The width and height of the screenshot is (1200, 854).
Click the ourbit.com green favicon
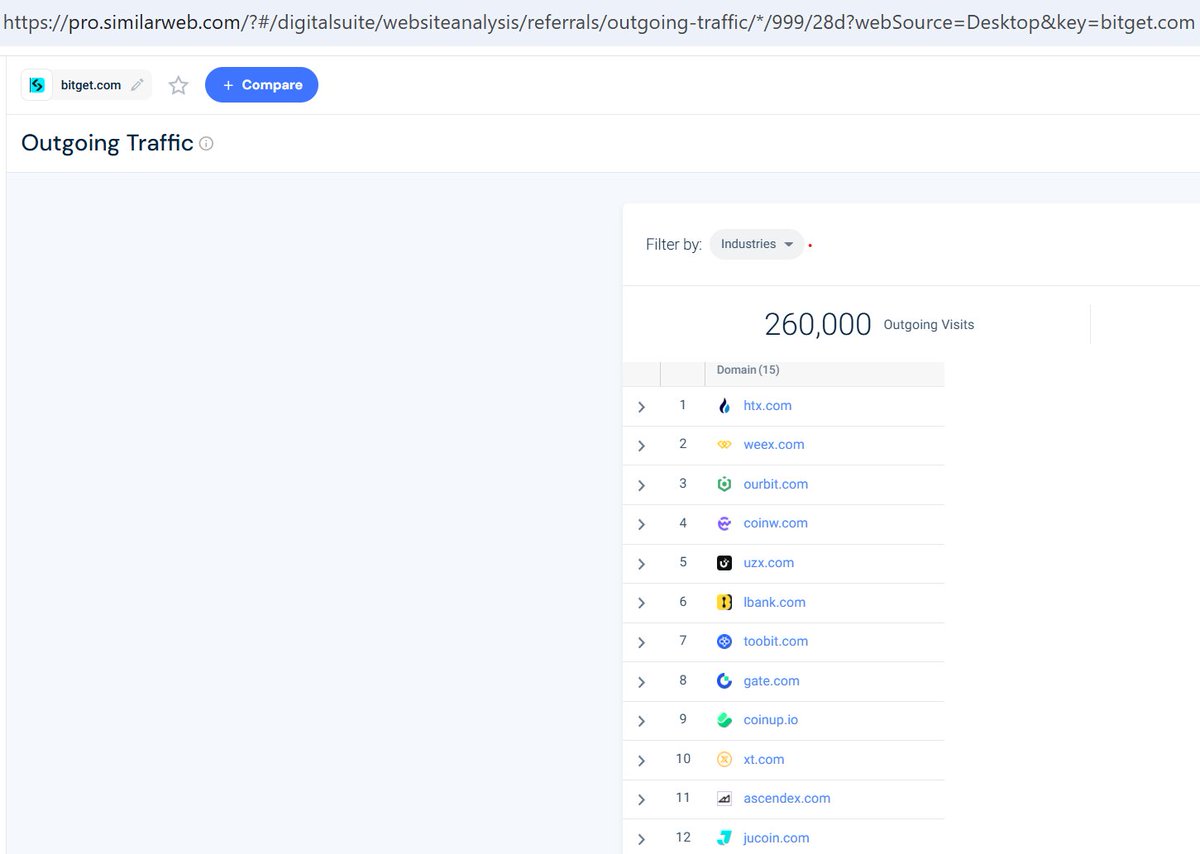725,484
